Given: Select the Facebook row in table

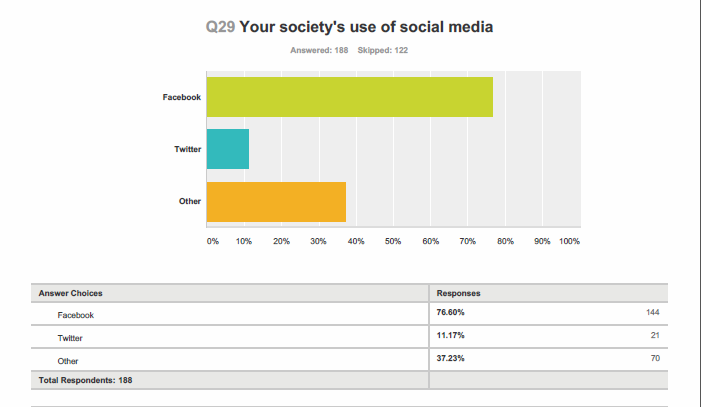Looking at the screenshot, I should (x=349, y=314).
